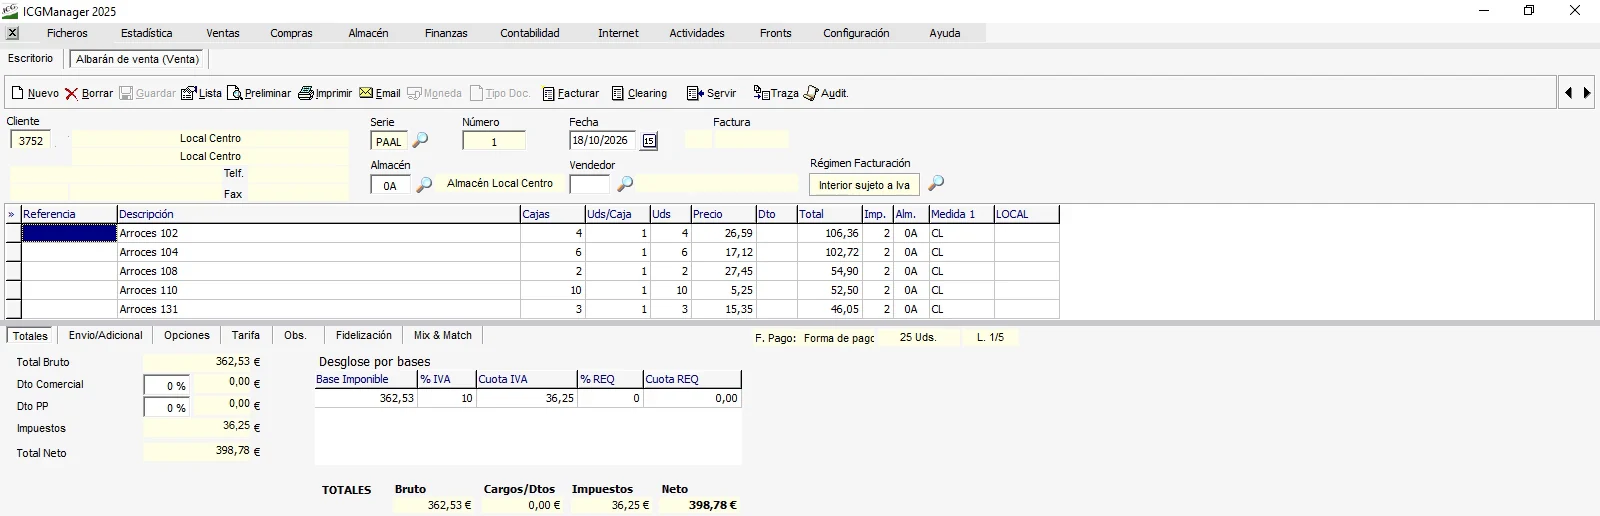Screen dimensions: 1600x516
Task: Click the Nuevo document icon in toolbar
Action: click(17, 93)
